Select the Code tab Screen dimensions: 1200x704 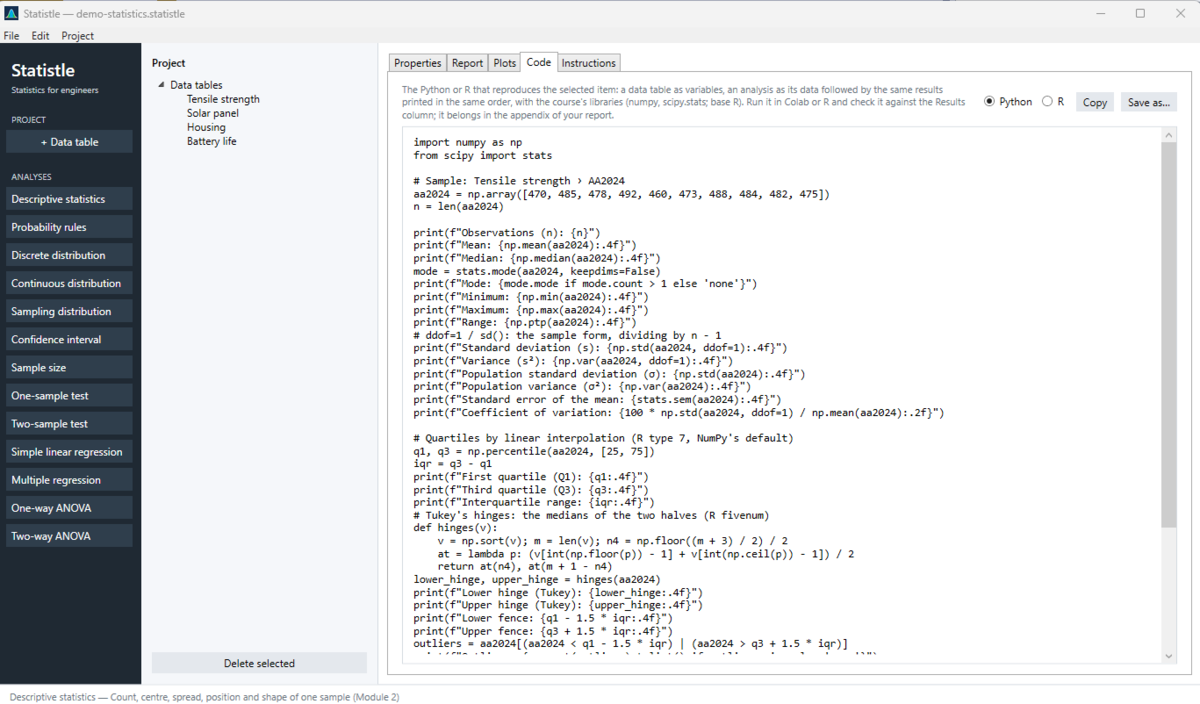538,62
